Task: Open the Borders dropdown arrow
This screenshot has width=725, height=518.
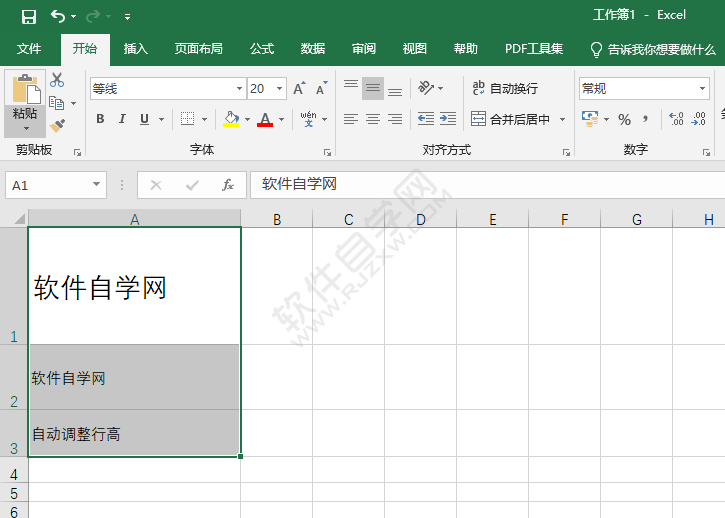Action: click(x=204, y=119)
